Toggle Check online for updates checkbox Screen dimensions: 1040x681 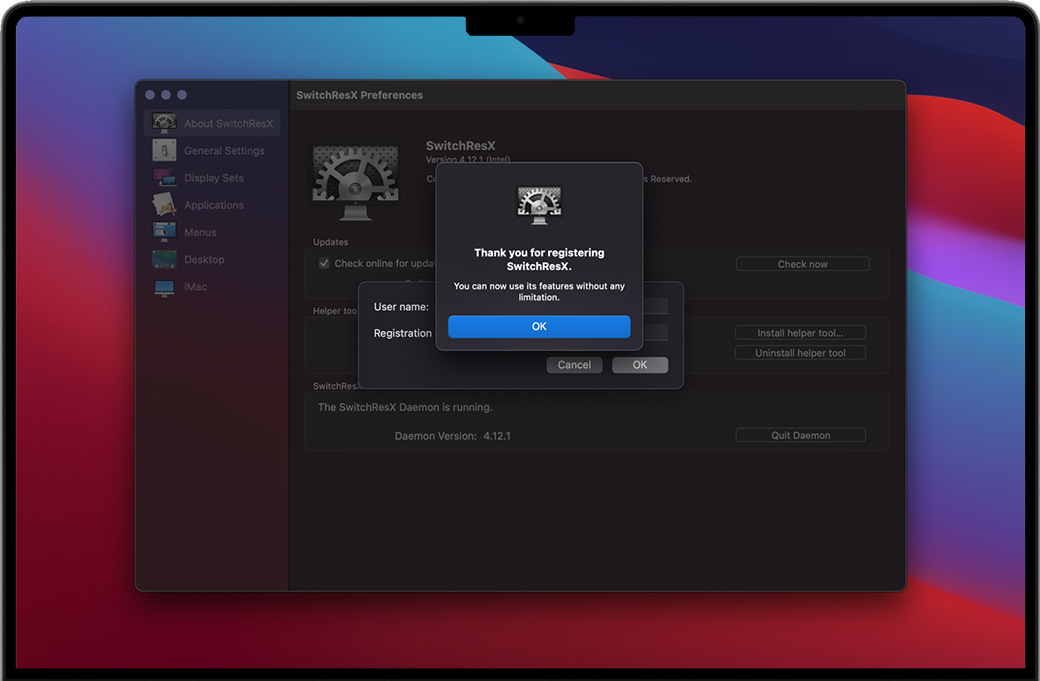(x=324, y=263)
